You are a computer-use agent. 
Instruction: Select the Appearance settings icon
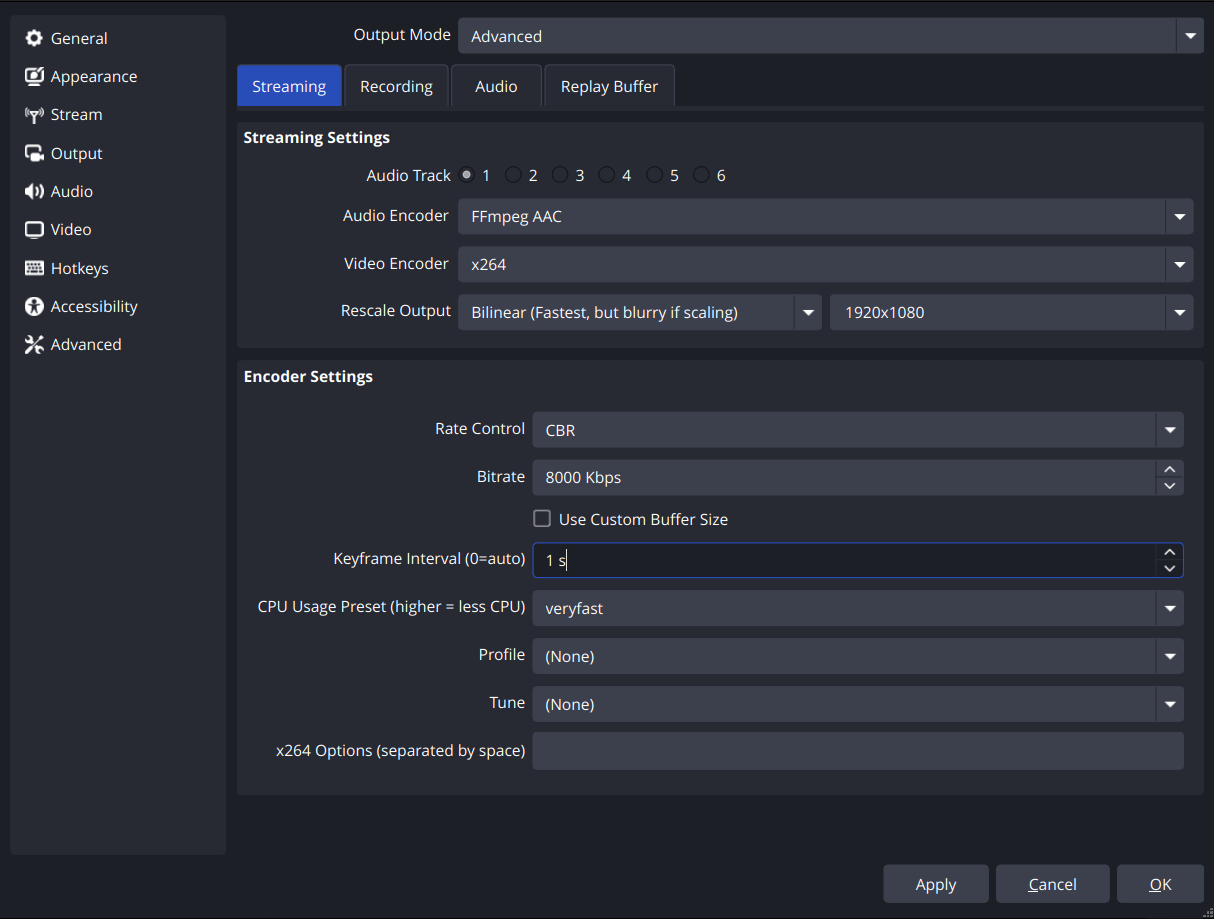point(34,76)
